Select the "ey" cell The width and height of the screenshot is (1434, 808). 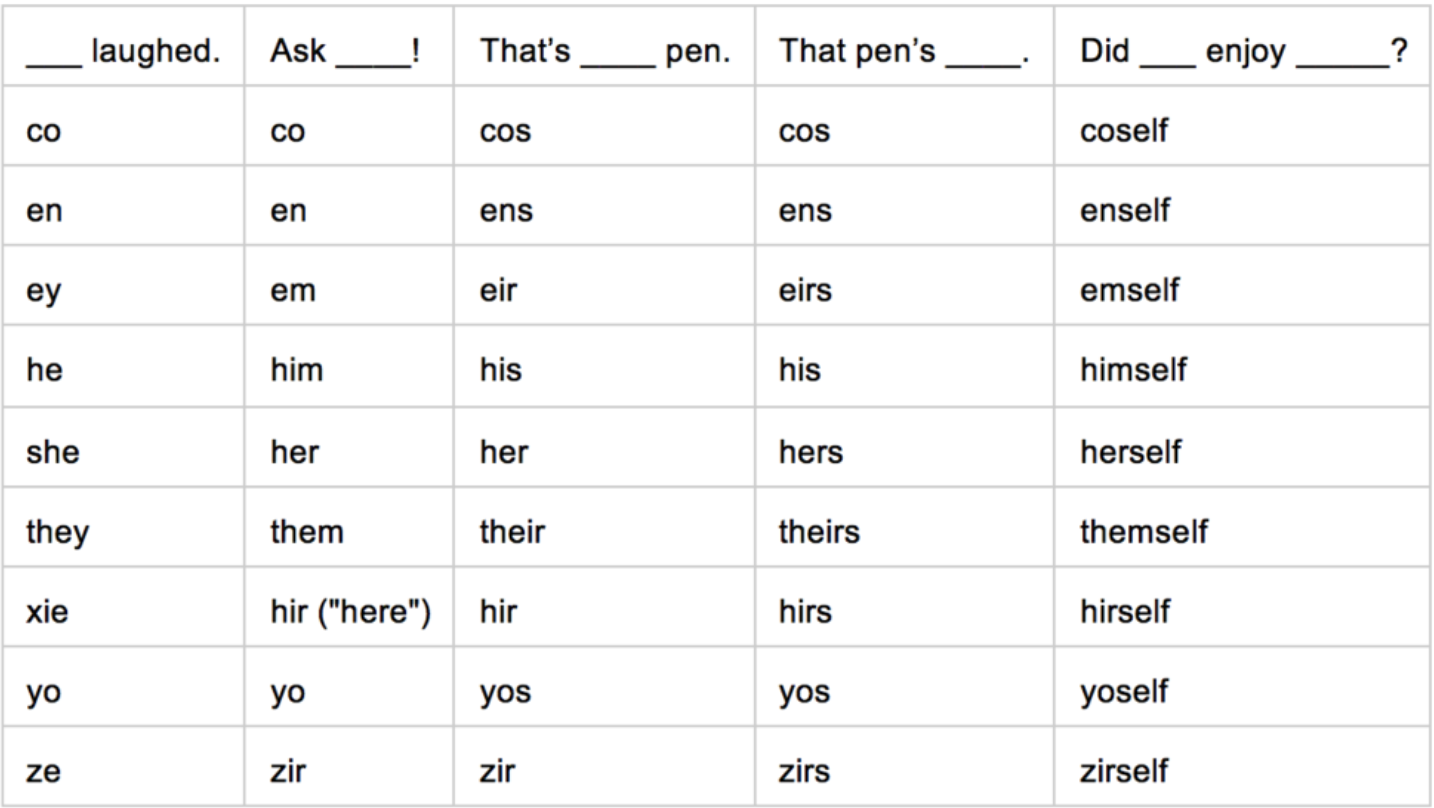(x=44, y=291)
